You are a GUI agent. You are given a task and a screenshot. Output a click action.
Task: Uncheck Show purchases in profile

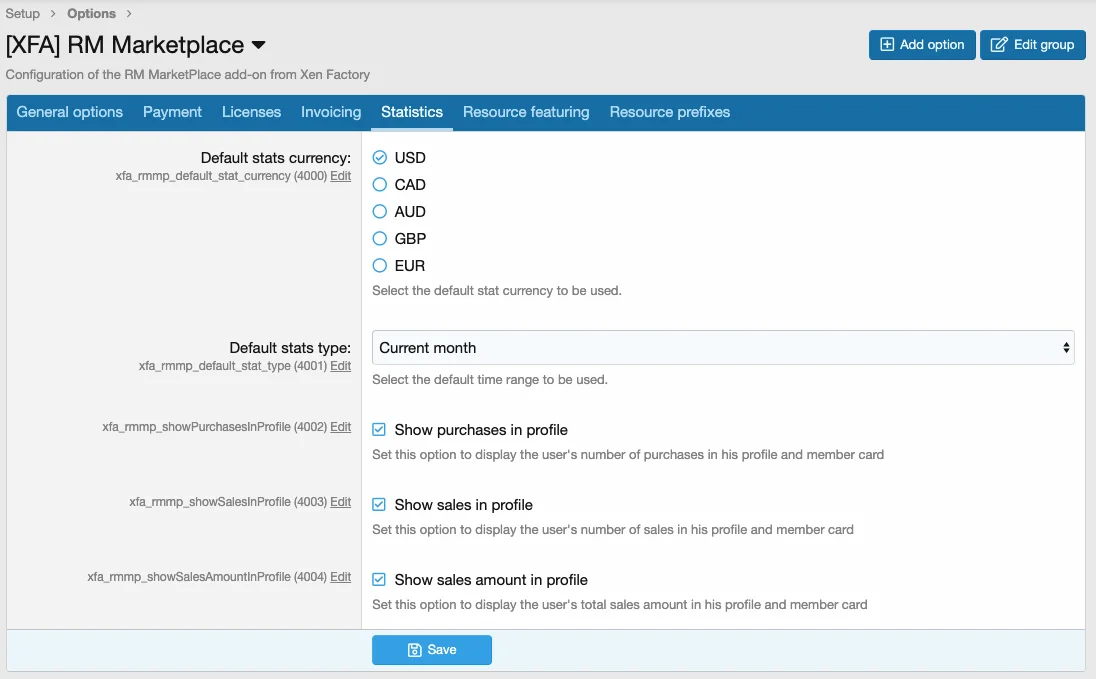coord(380,430)
